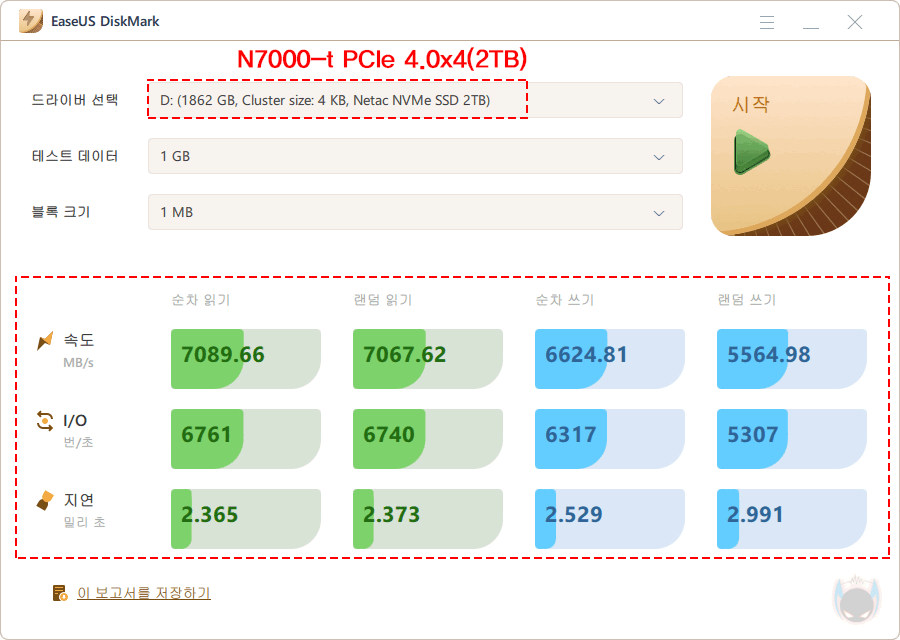Click sequential read latency value 2.365
The height and width of the screenshot is (640, 900).
pos(210,515)
